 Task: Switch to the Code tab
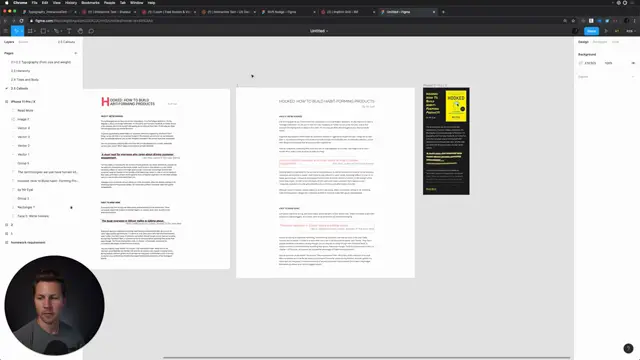point(615,42)
